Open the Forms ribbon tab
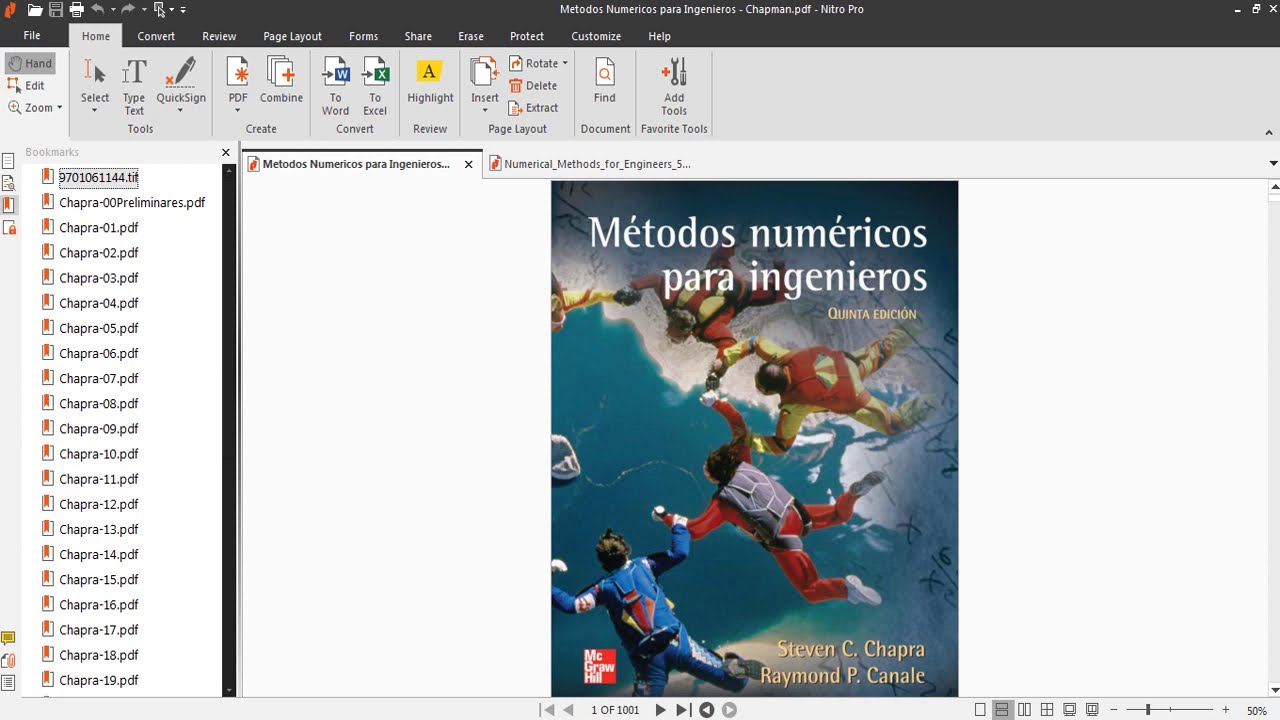Screen dimensions: 1280x720 tap(364, 36)
